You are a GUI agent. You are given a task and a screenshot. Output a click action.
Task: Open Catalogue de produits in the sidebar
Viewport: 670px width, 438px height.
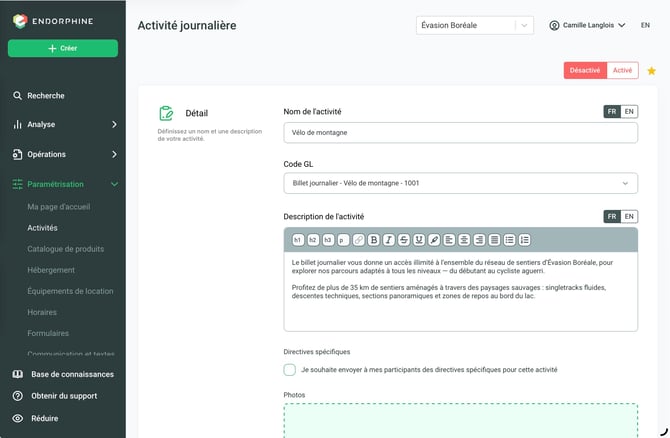point(66,249)
